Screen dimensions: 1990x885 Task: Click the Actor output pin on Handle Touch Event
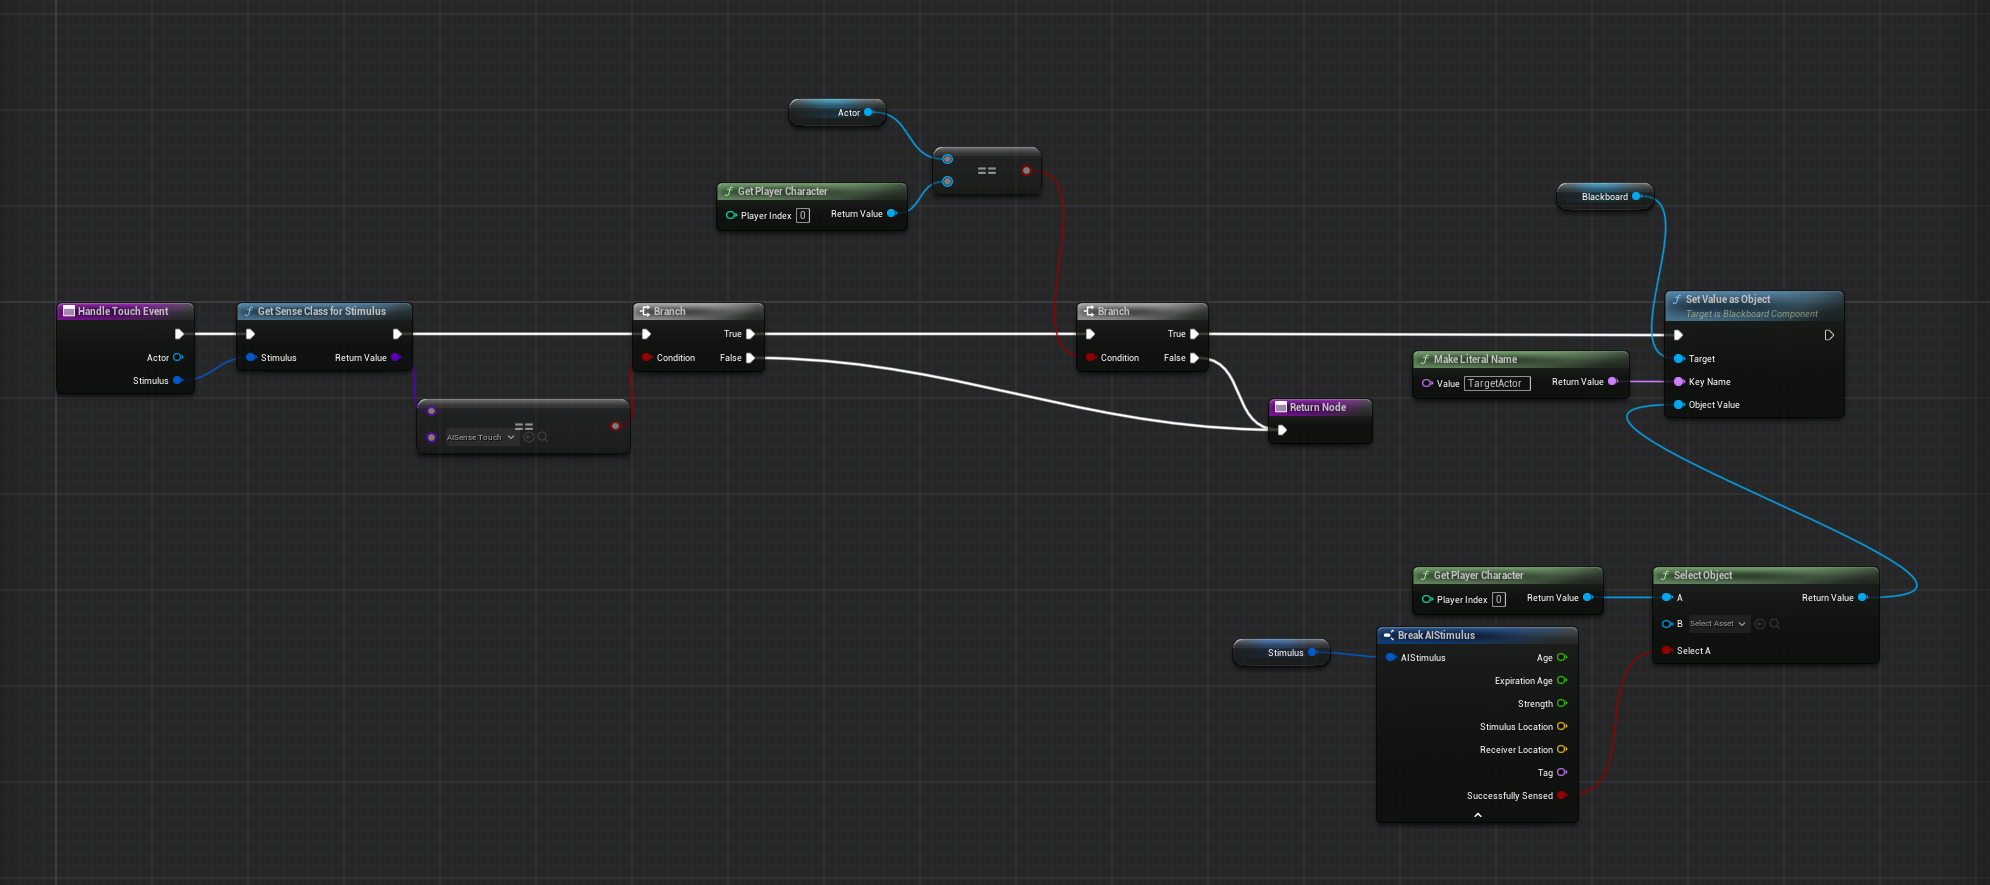(178, 358)
